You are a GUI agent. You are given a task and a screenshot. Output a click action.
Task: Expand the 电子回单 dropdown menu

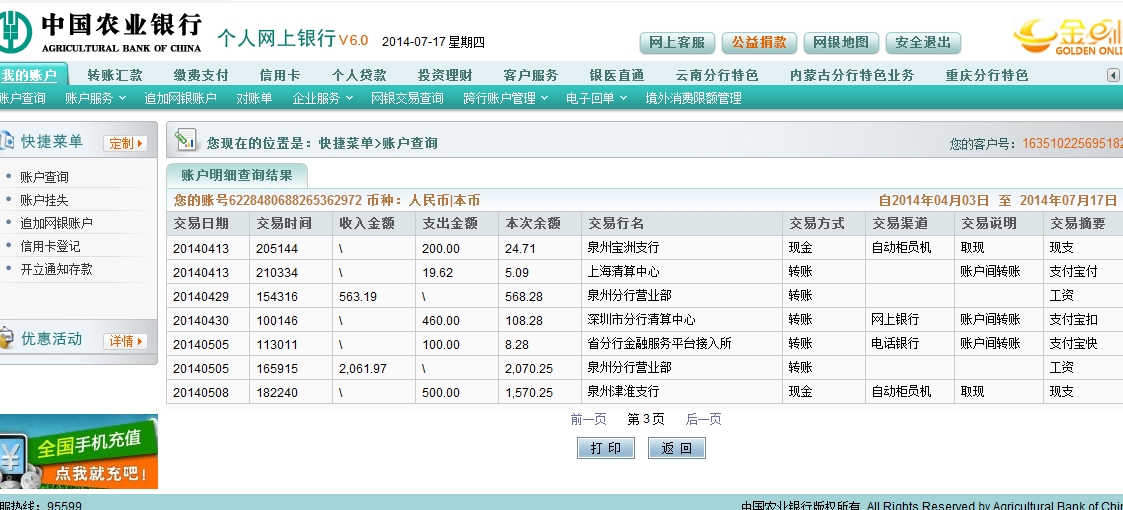click(596, 98)
